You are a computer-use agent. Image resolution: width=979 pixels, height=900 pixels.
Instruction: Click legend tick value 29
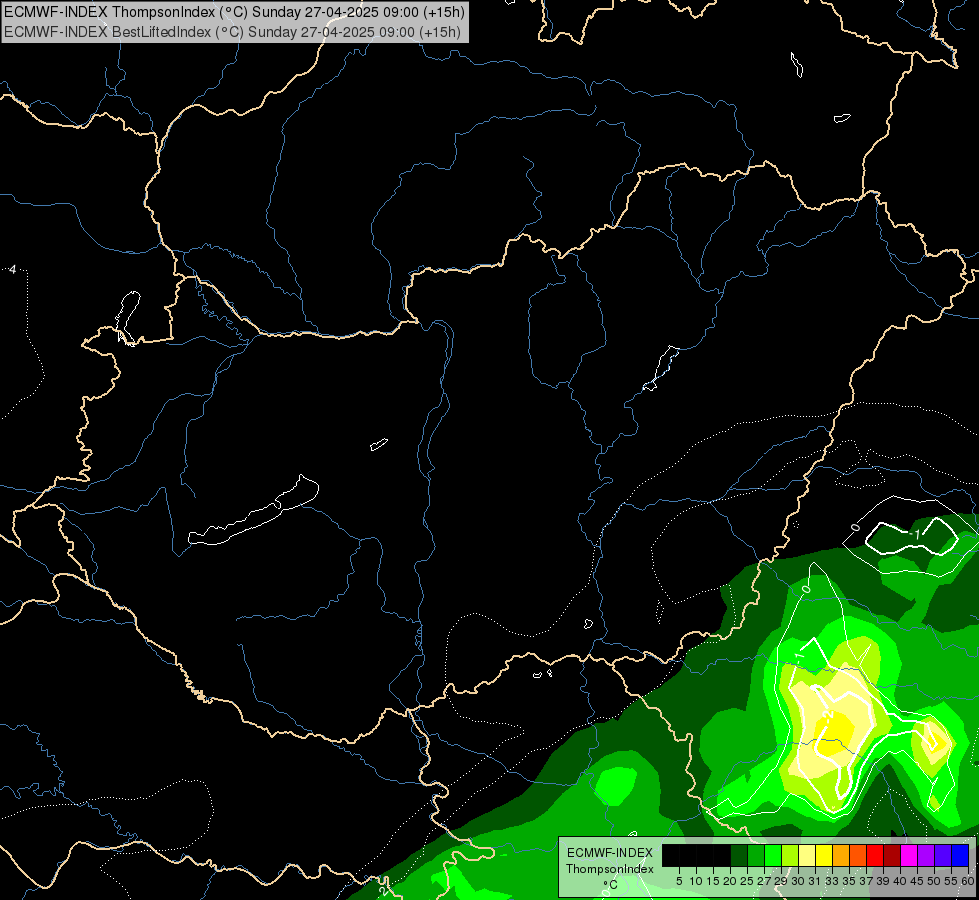[780, 881]
